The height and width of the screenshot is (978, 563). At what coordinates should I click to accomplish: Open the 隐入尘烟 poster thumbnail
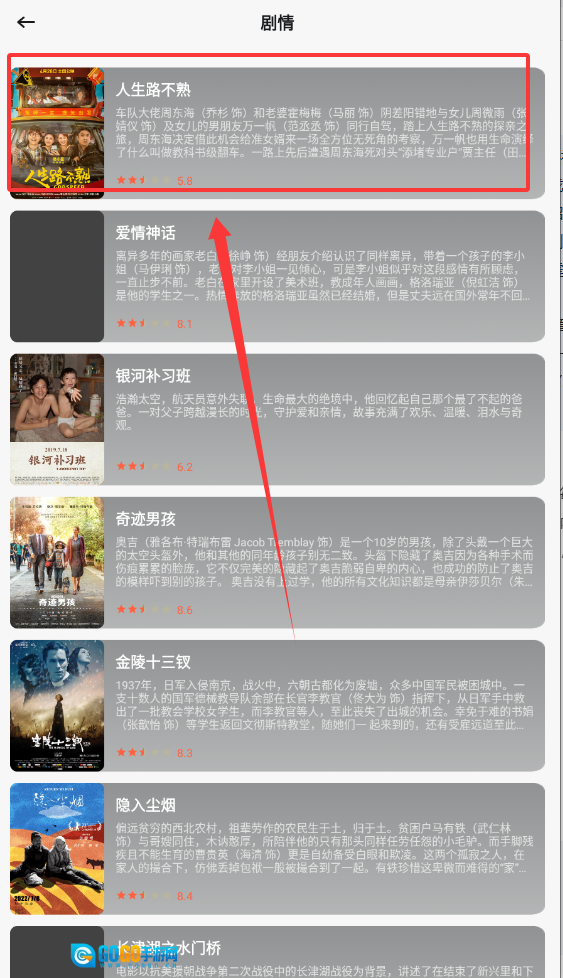57,848
